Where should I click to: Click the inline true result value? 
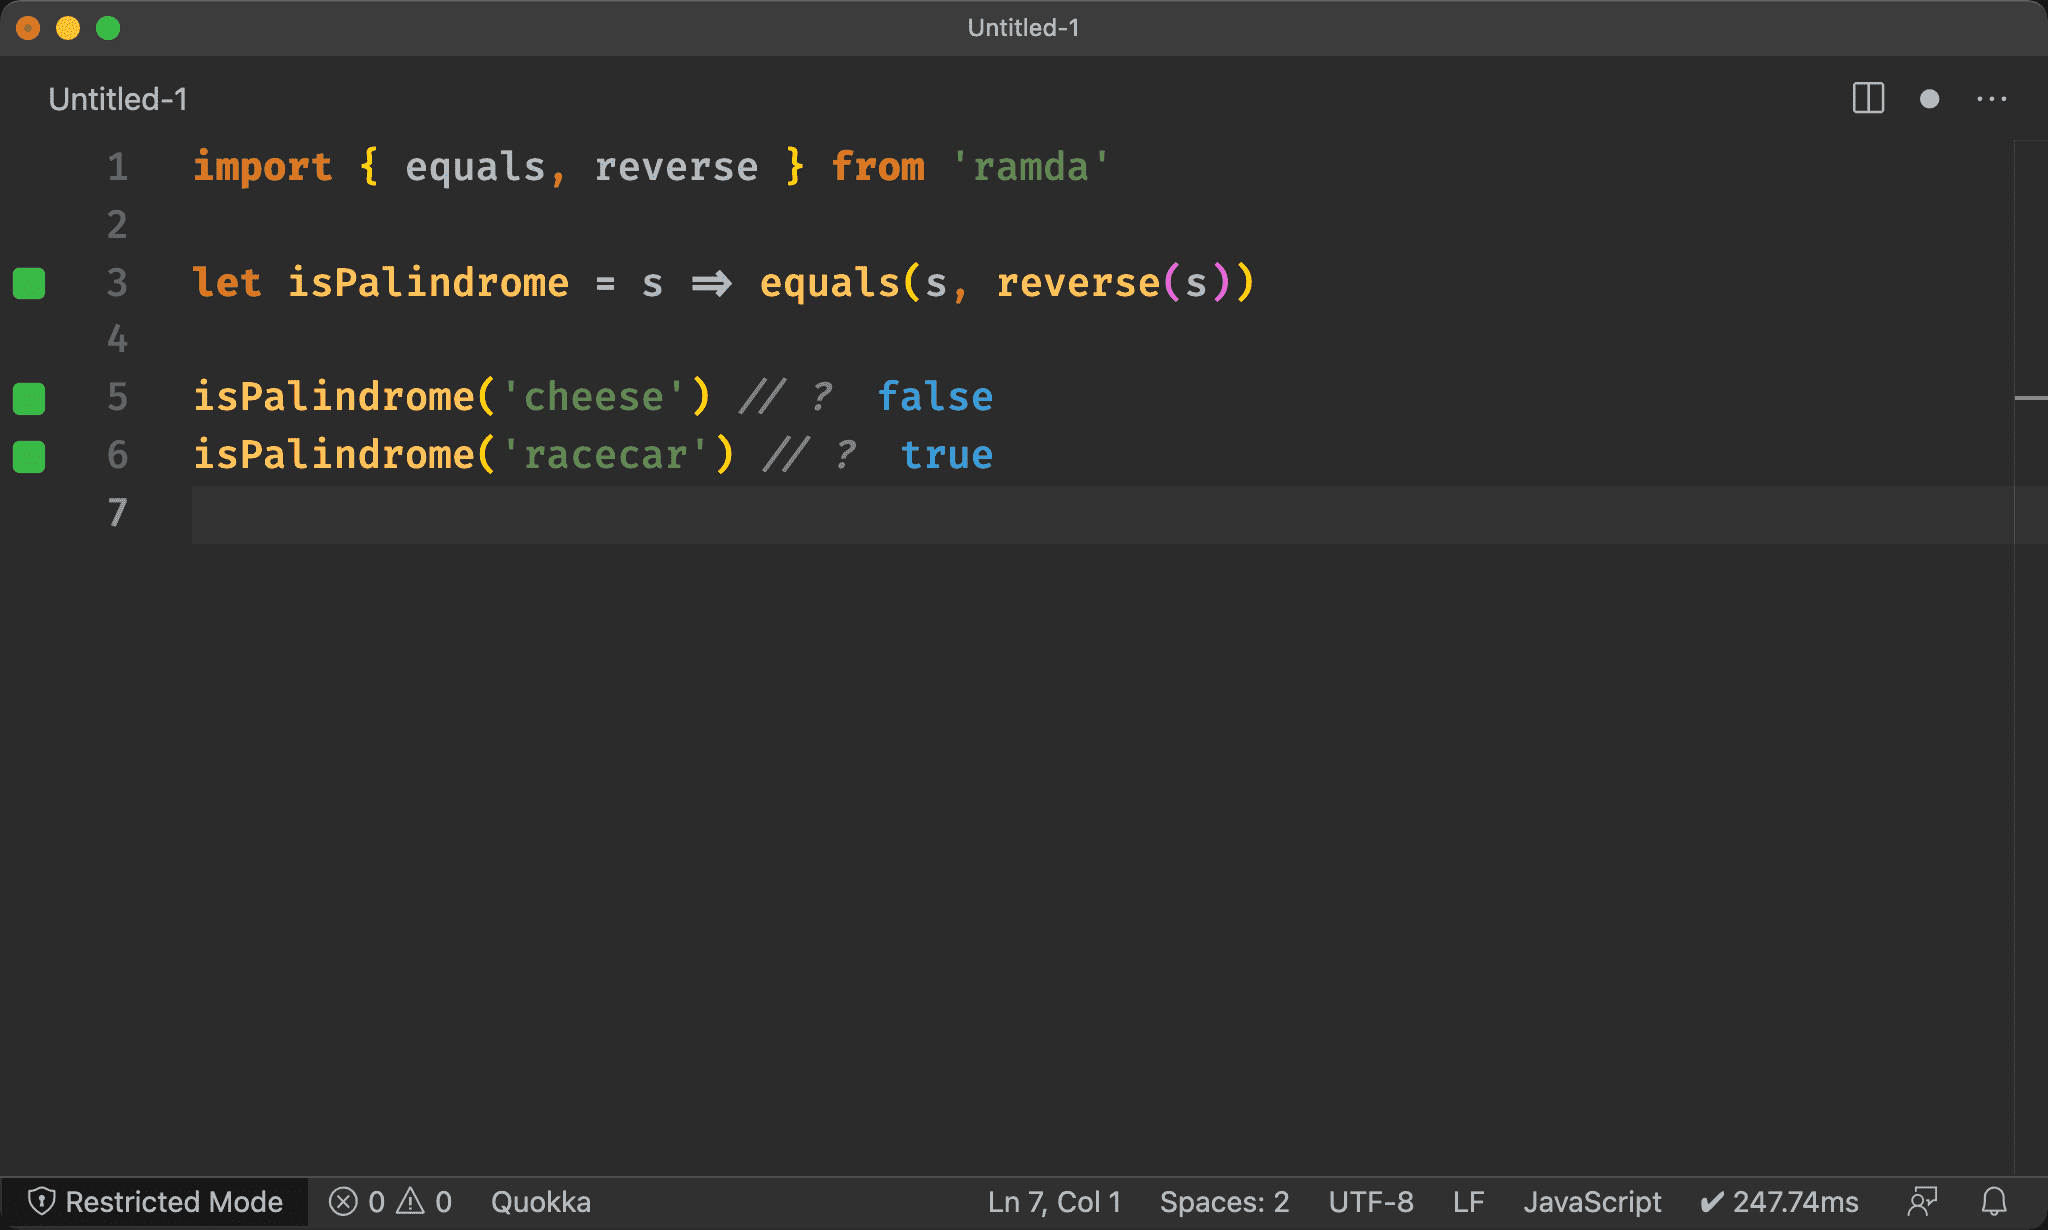pos(947,456)
